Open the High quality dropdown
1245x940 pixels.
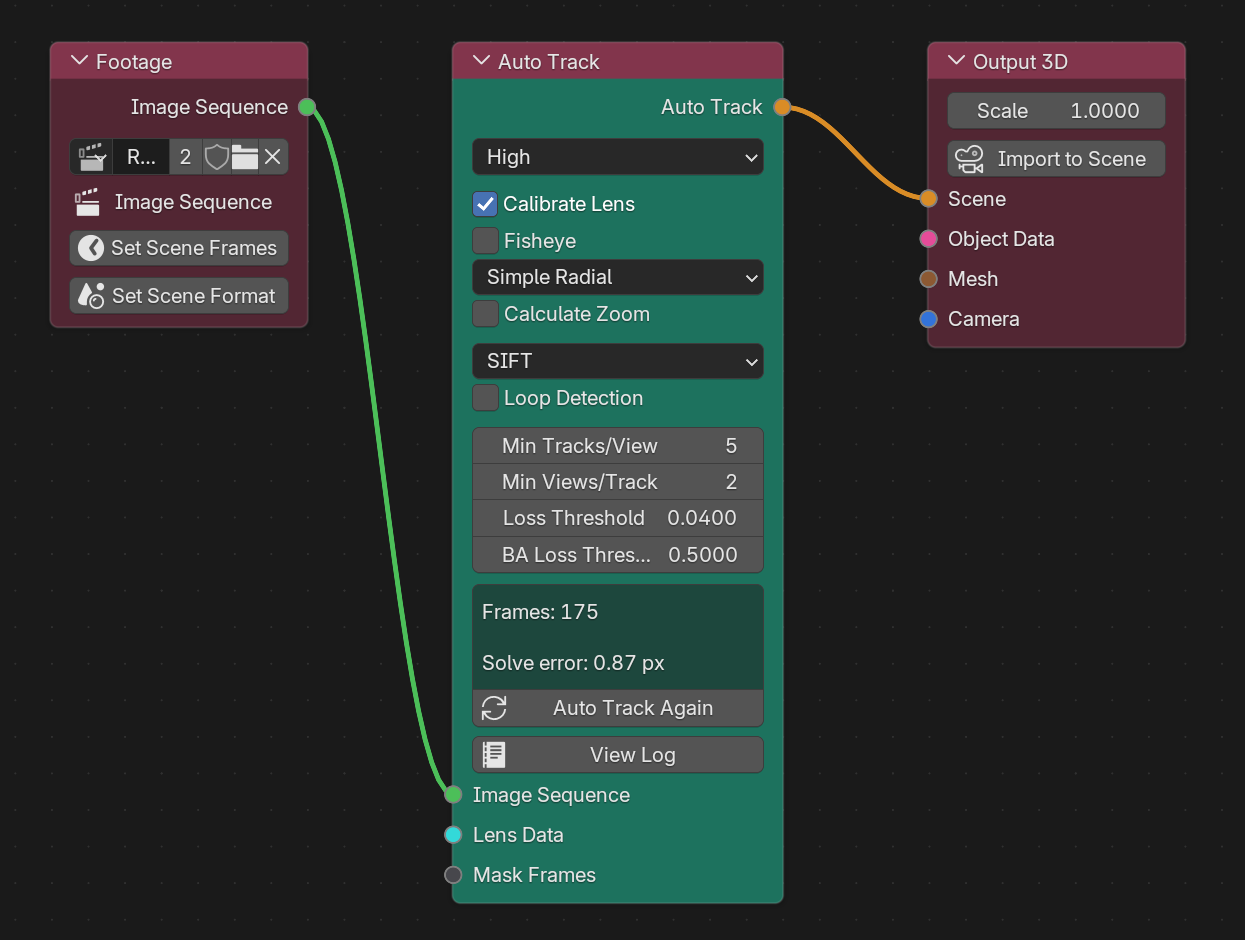click(x=618, y=157)
